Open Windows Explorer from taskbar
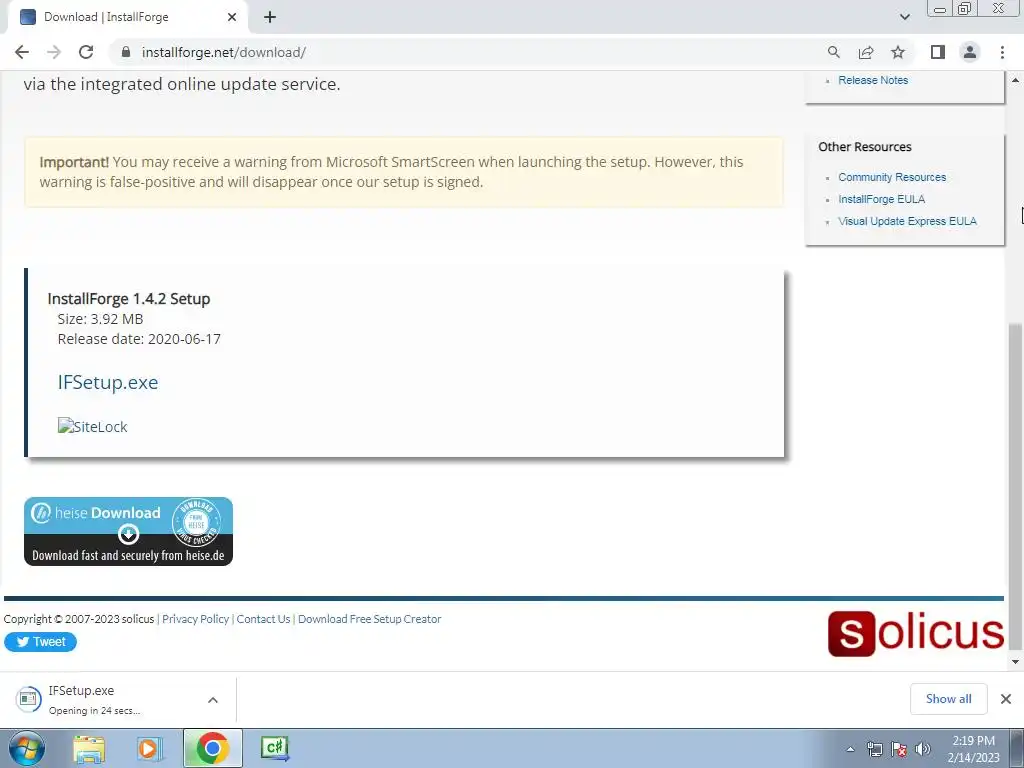The height and width of the screenshot is (768, 1024). point(89,748)
